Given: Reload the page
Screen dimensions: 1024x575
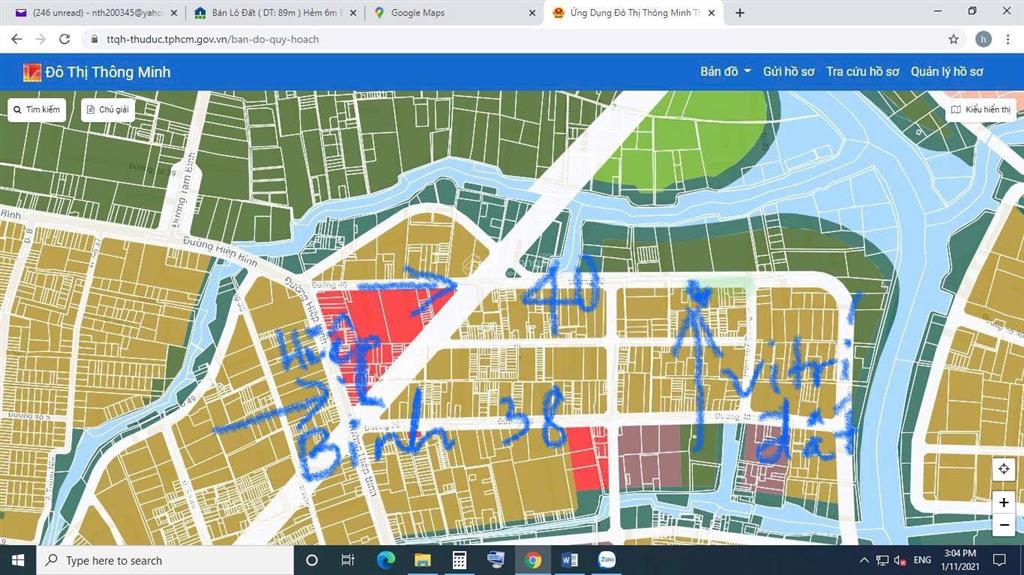Looking at the screenshot, I should click(x=65, y=39).
